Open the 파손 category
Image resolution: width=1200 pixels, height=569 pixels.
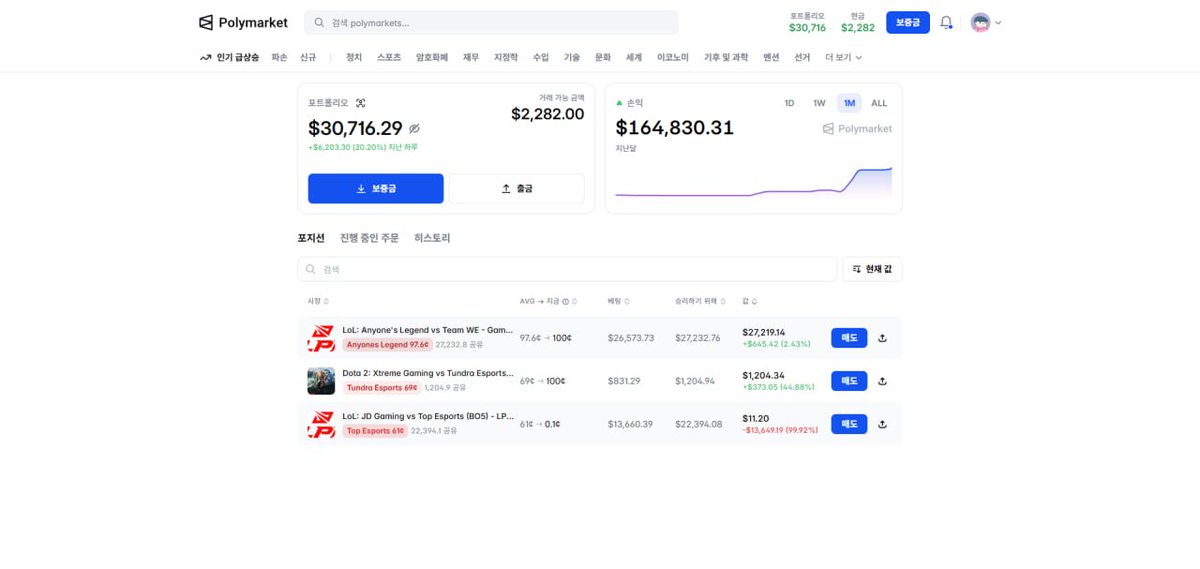[x=279, y=58]
